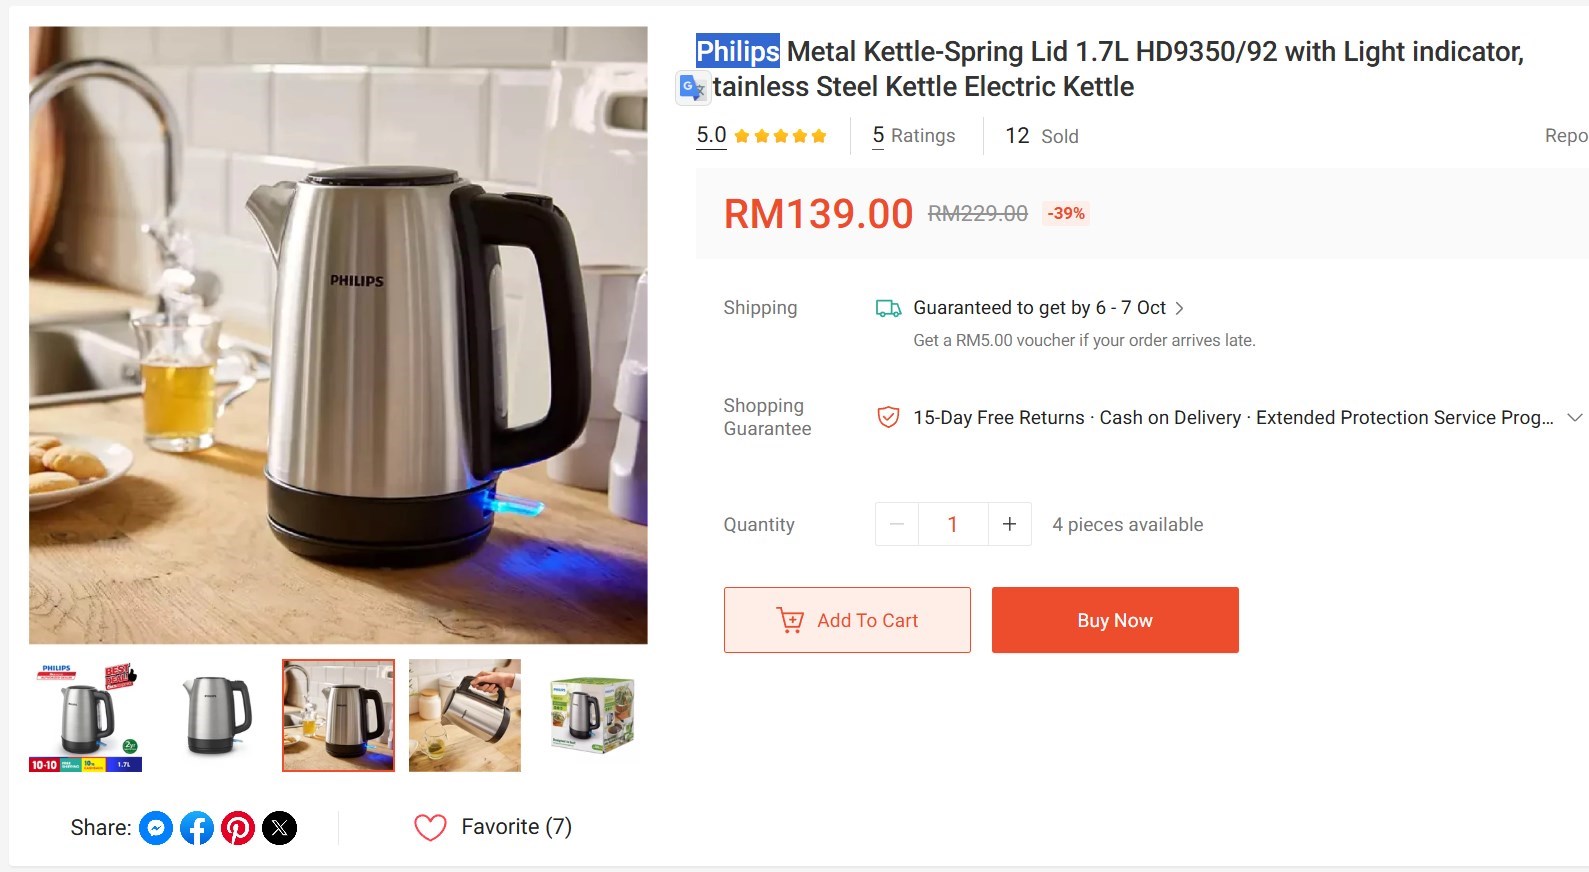The height and width of the screenshot is (872, 1589).
Task: Click the quantity input field
Action: pyautogui.click(x=953, y=524)
